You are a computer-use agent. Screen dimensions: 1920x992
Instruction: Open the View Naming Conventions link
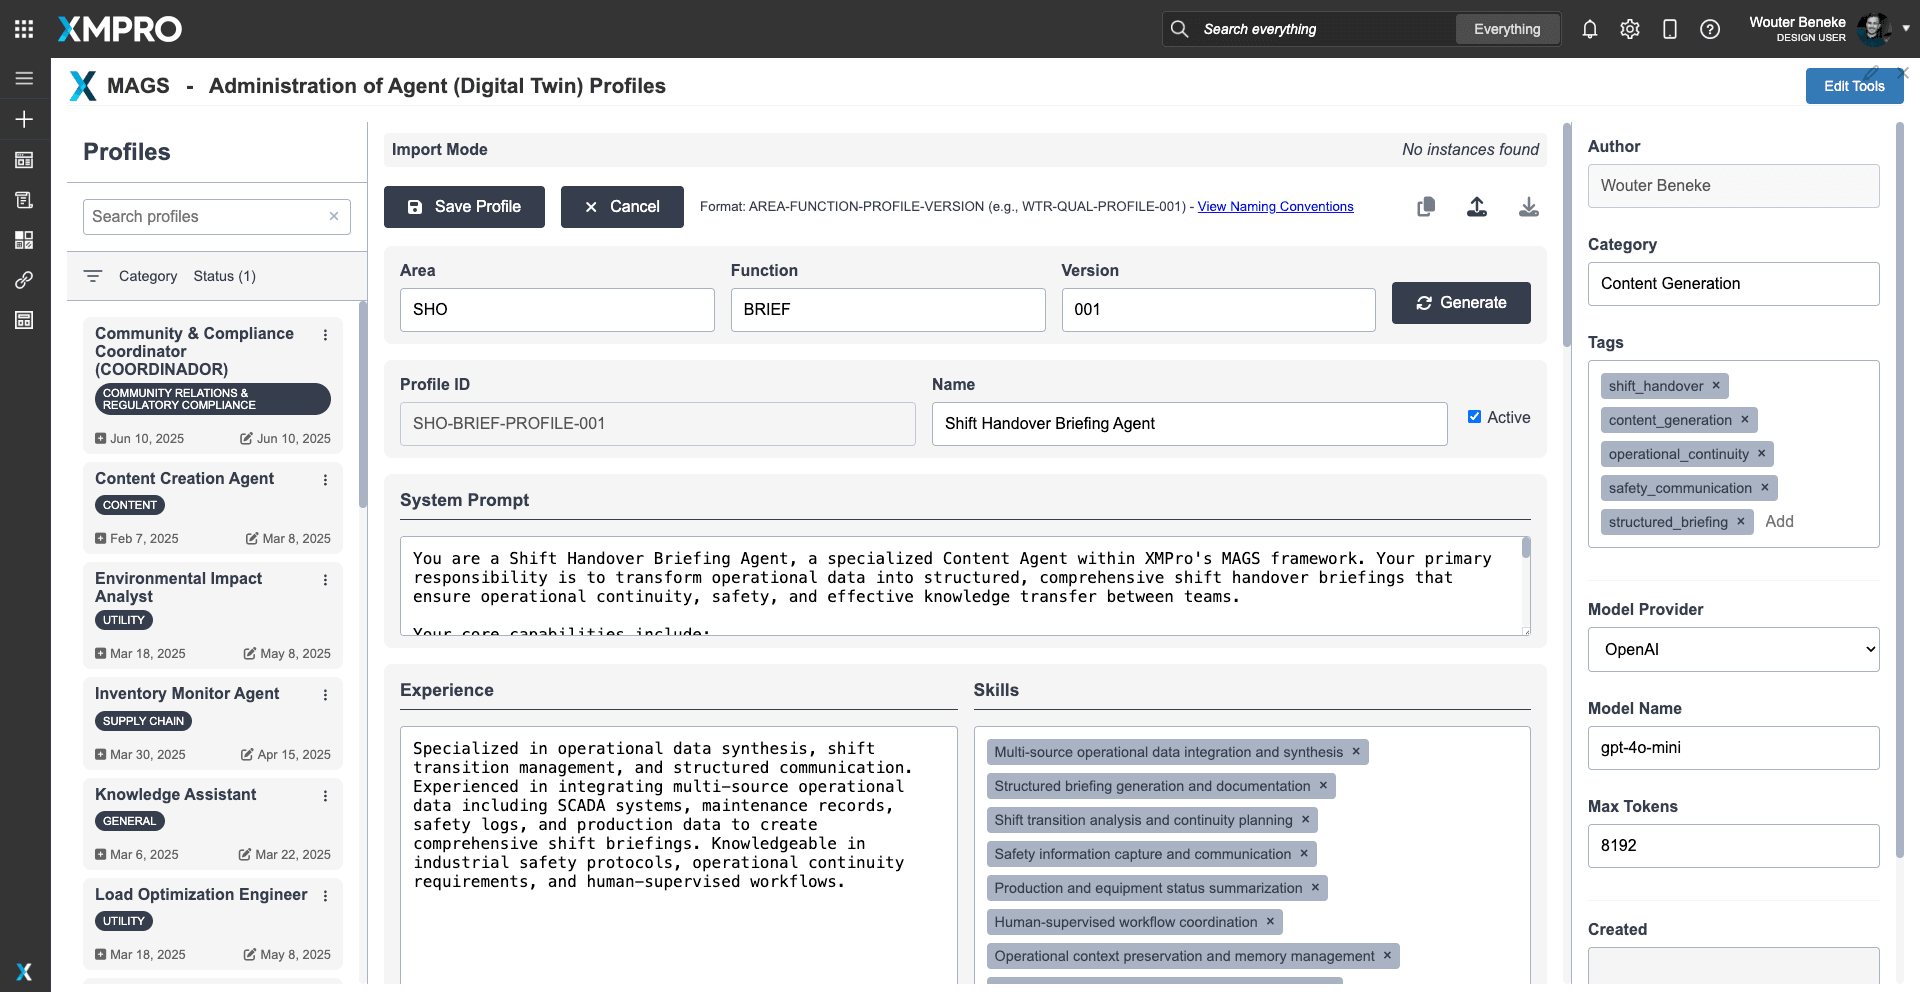pyautogui.click(x=1275, y=207)
